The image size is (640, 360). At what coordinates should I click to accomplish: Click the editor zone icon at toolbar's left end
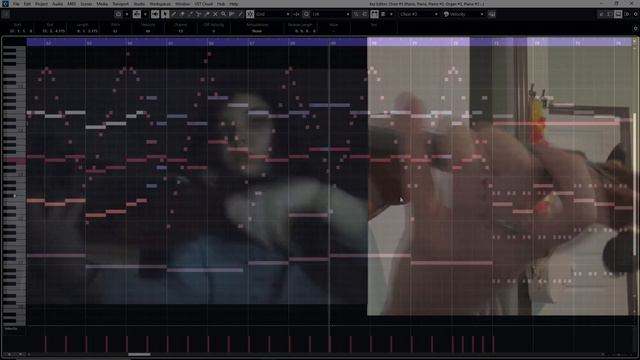[6, 14]
